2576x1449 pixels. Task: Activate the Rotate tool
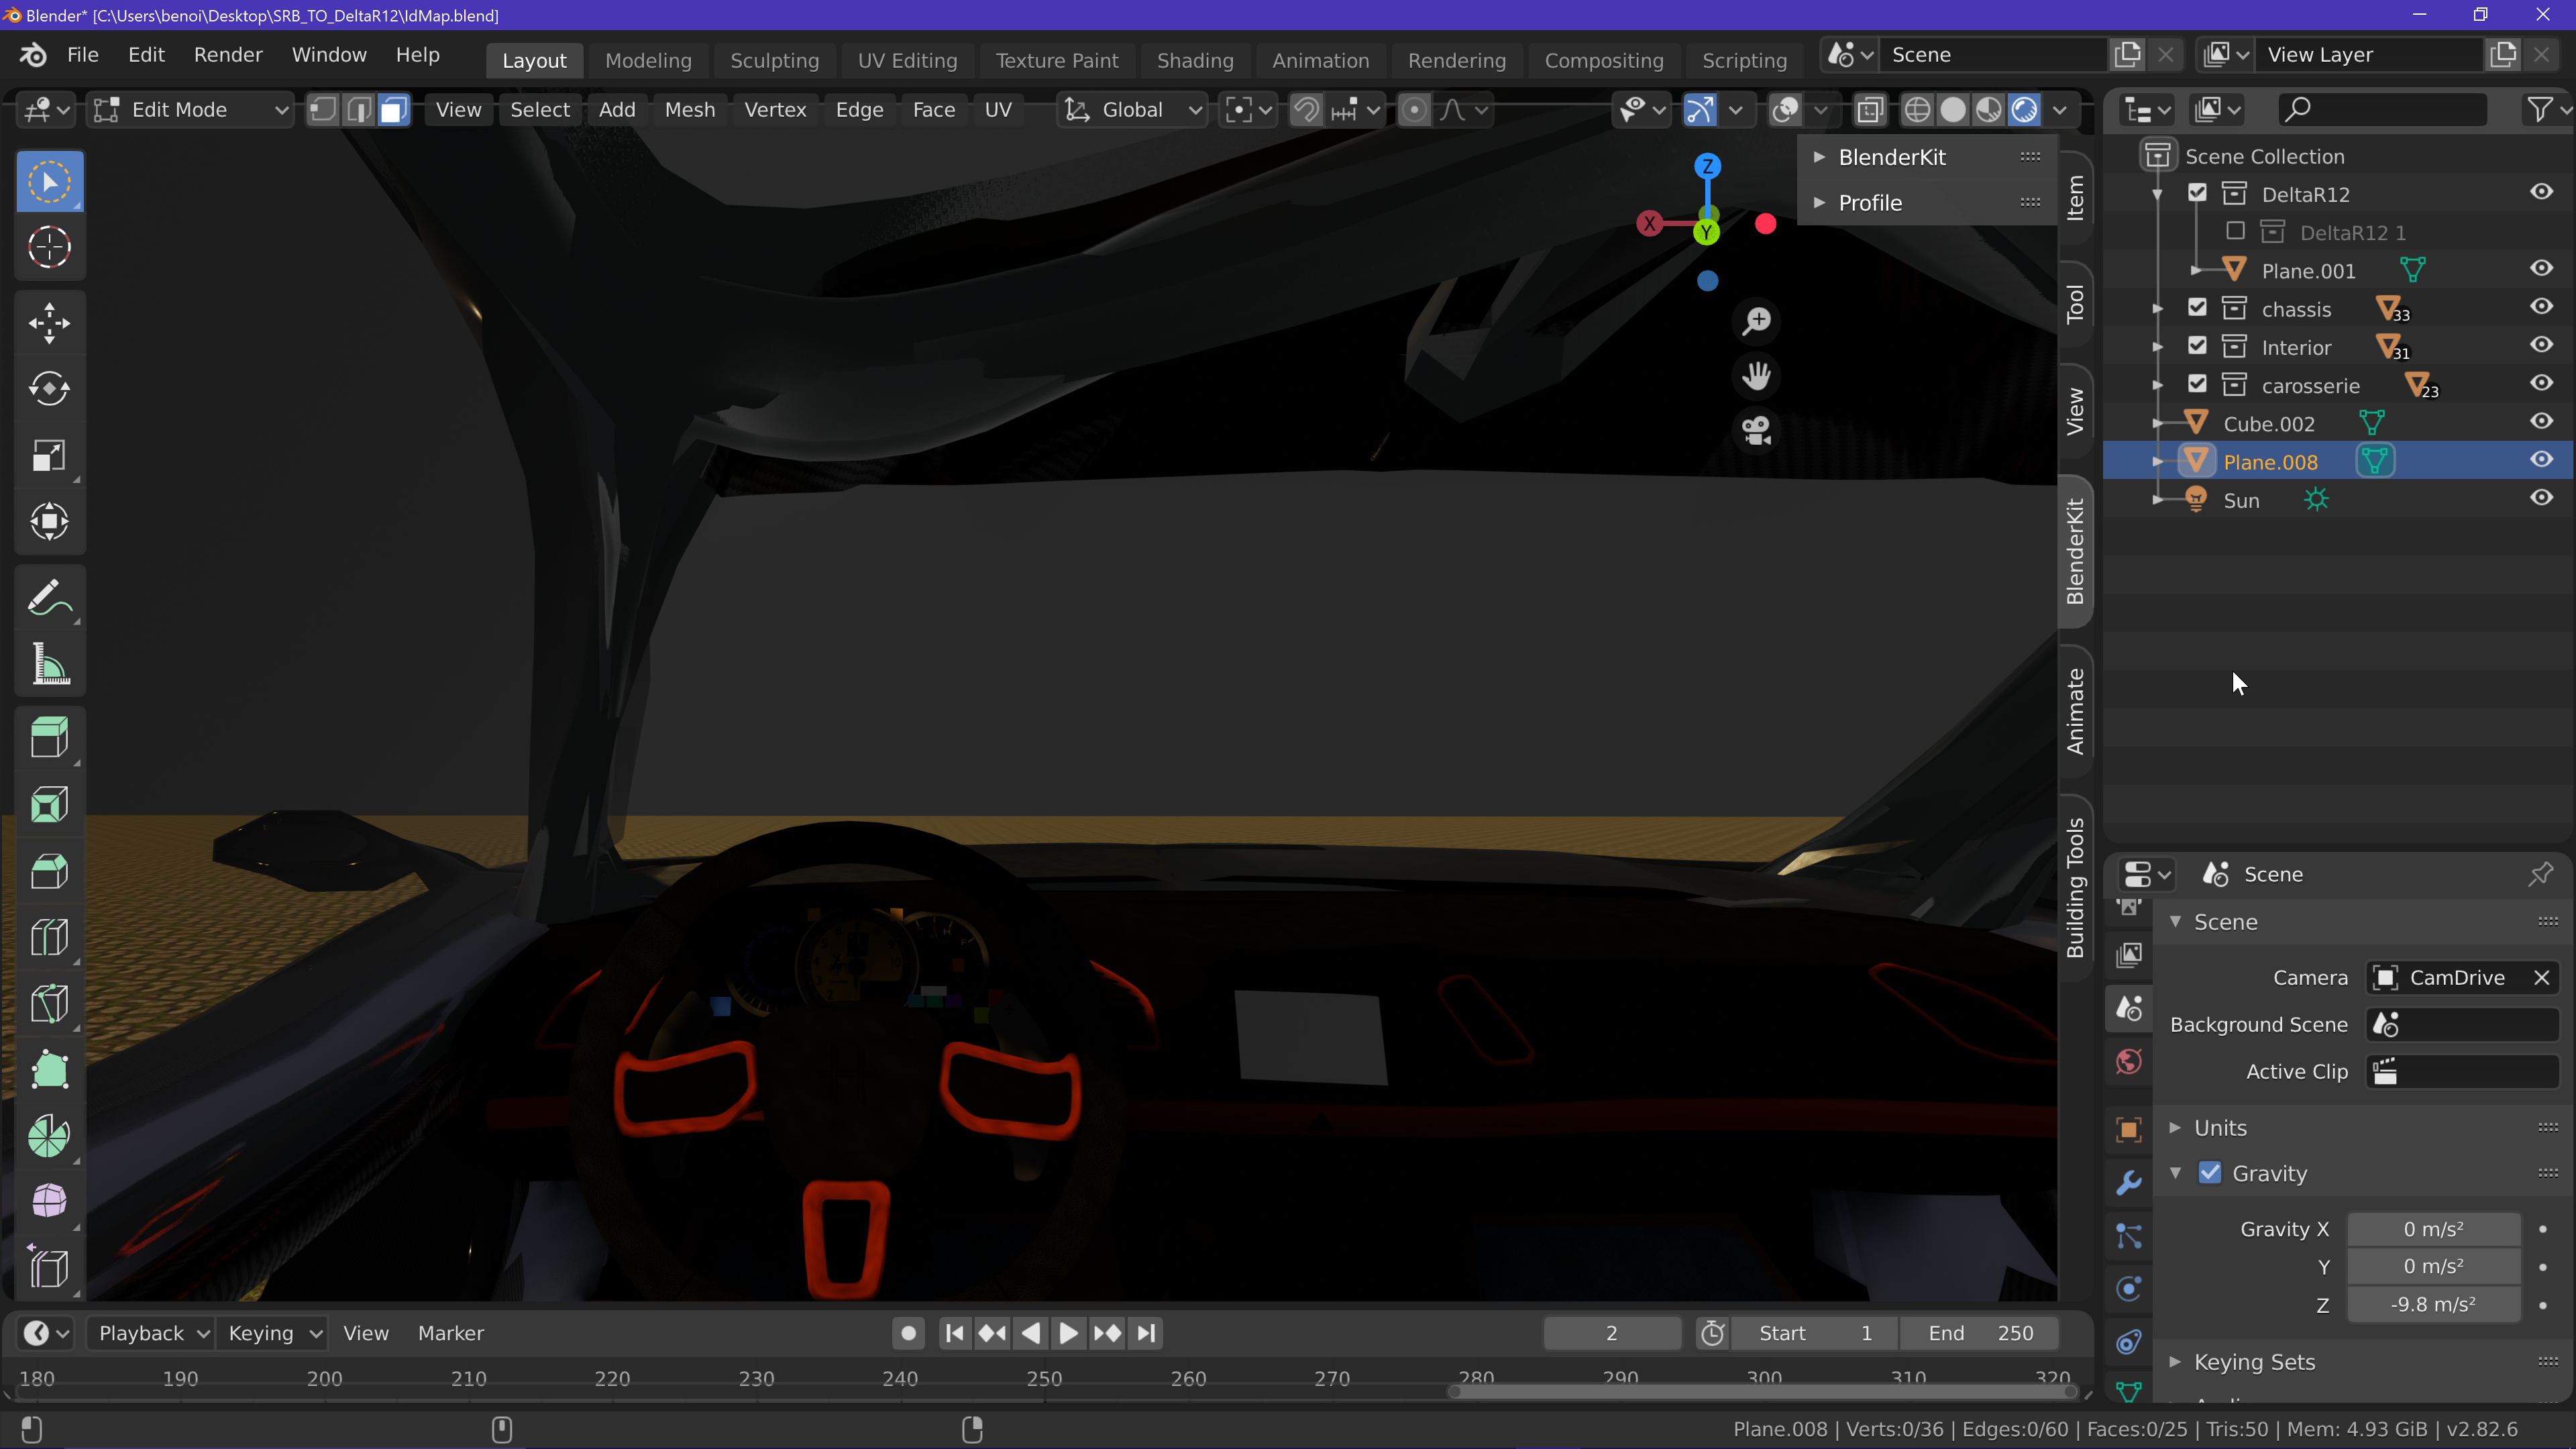(x=49, y=389)
